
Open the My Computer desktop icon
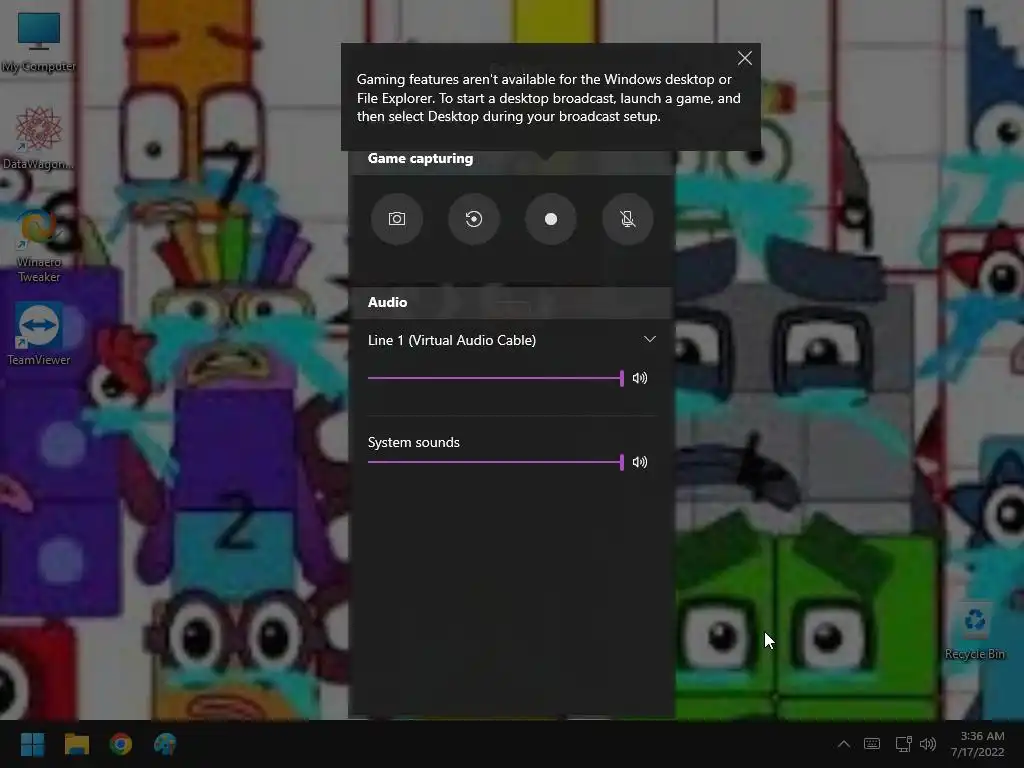point(39,42)
